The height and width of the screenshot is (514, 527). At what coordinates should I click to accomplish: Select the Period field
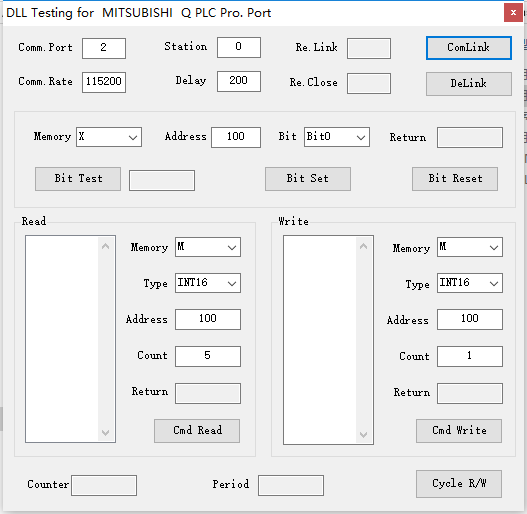(291, 485)
